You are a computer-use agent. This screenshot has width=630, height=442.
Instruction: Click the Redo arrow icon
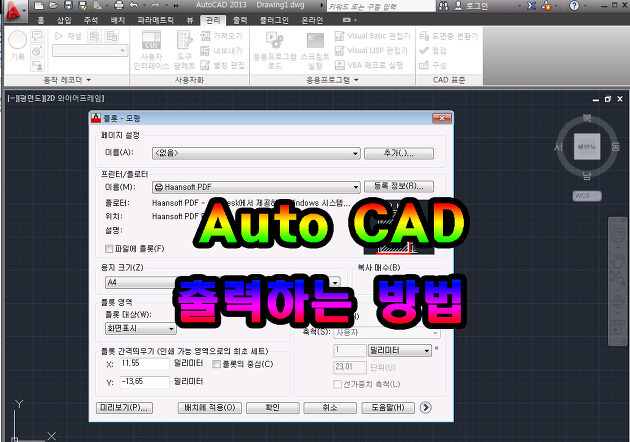(155, 6)
